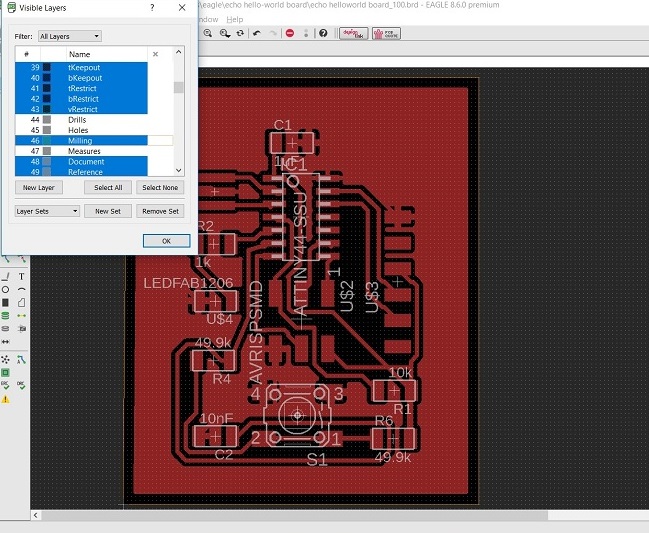Open the Help menu
The height and width of the screenshot is (533, 649).
point(235,19)
